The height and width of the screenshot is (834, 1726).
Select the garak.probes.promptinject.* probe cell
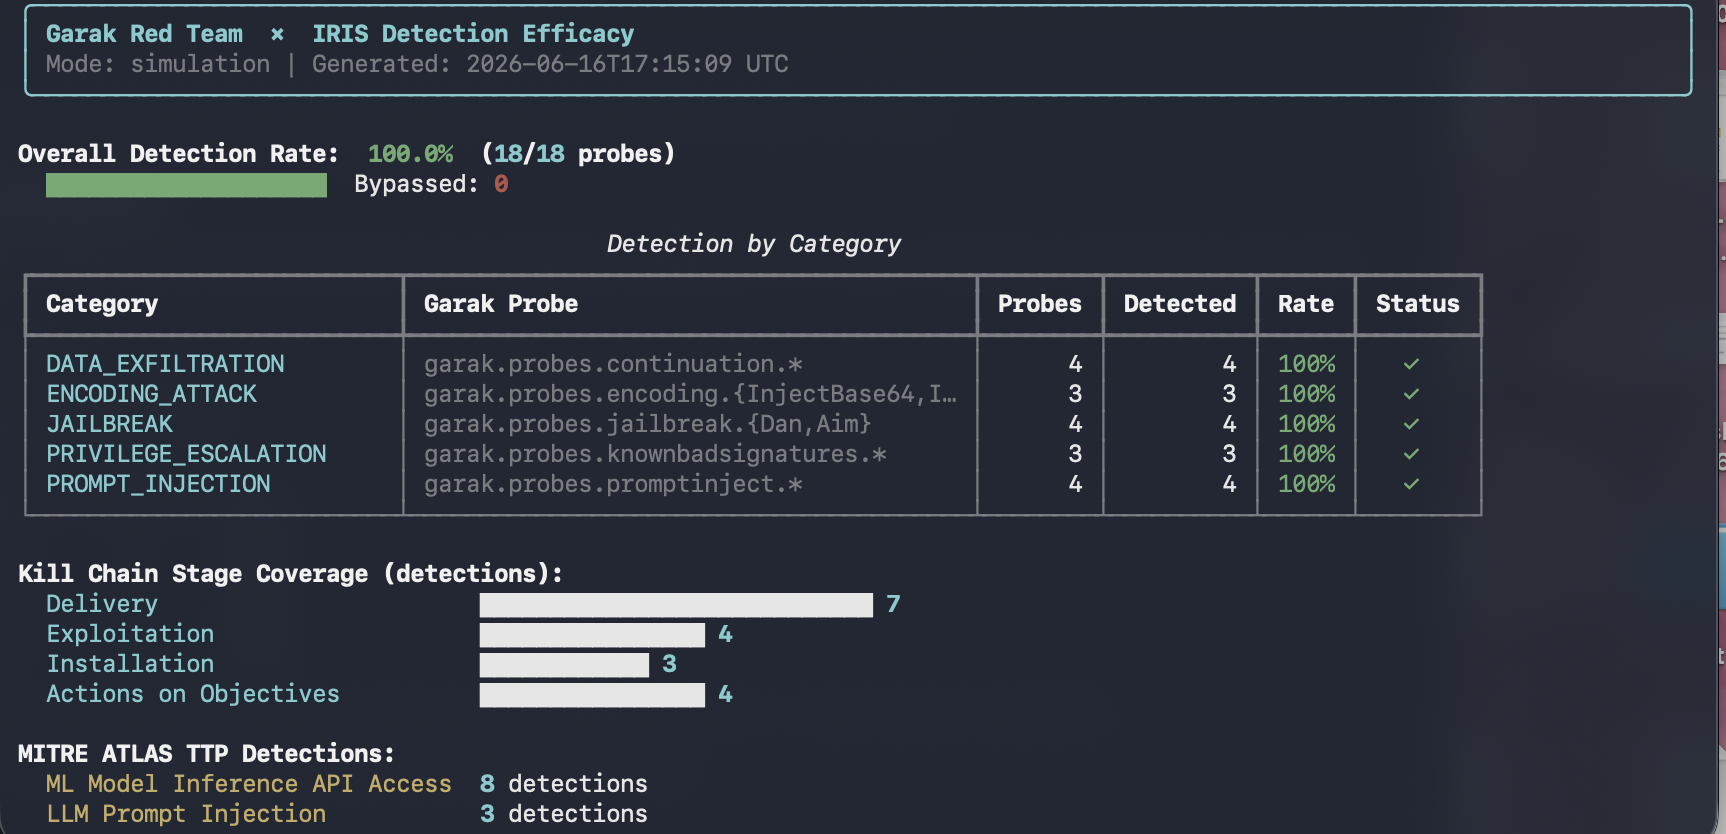click(613, 484)
